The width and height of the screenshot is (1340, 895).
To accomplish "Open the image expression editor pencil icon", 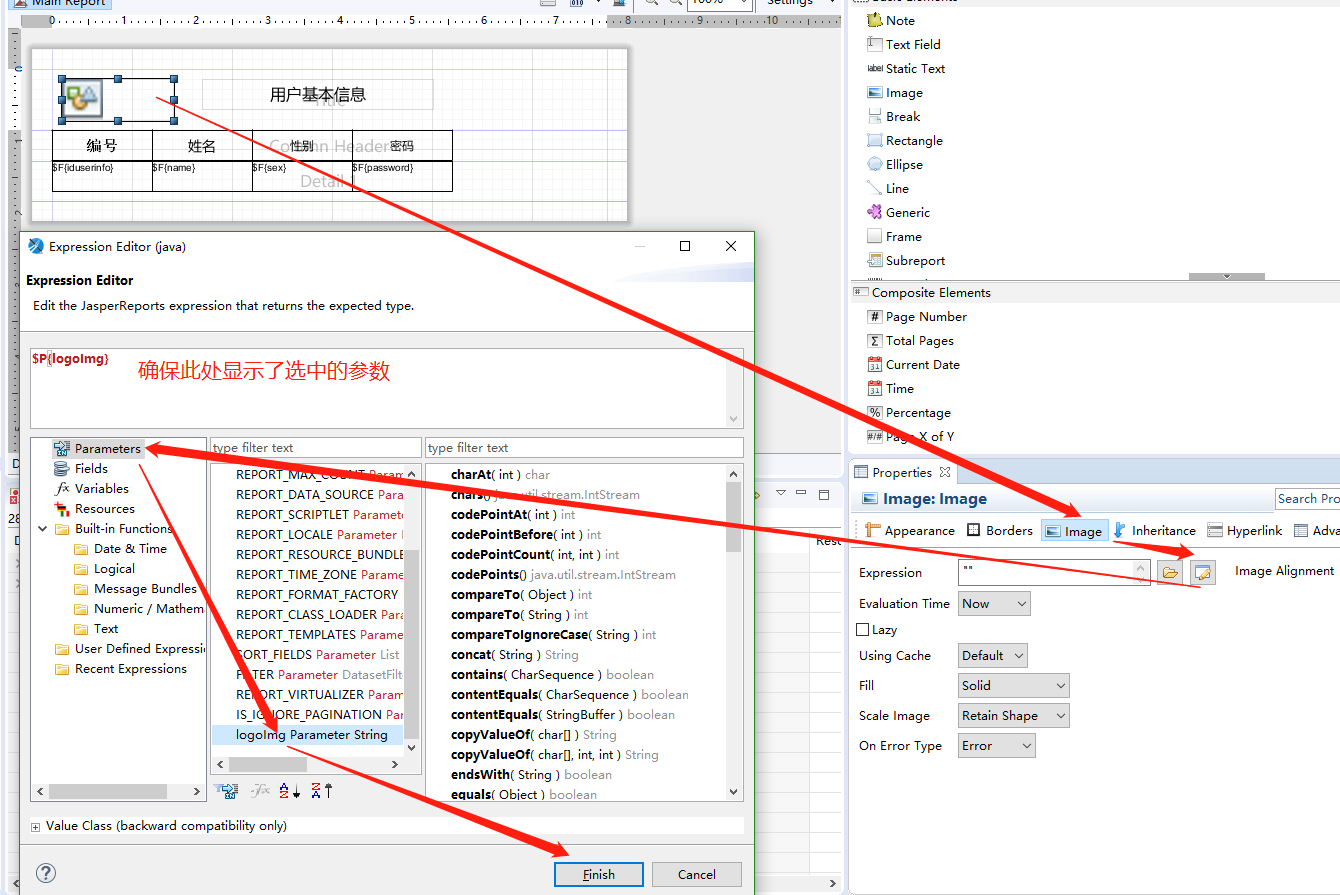I will (1202, 572).
